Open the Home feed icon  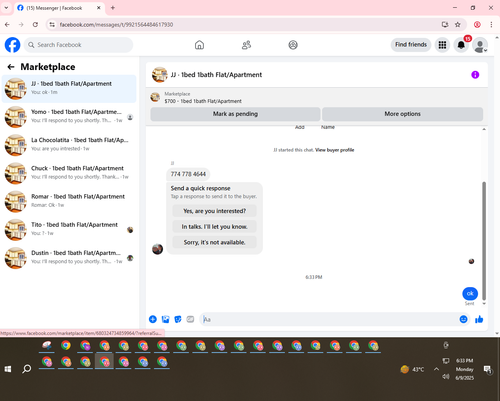pyautogui.click(x=199, y=45)
